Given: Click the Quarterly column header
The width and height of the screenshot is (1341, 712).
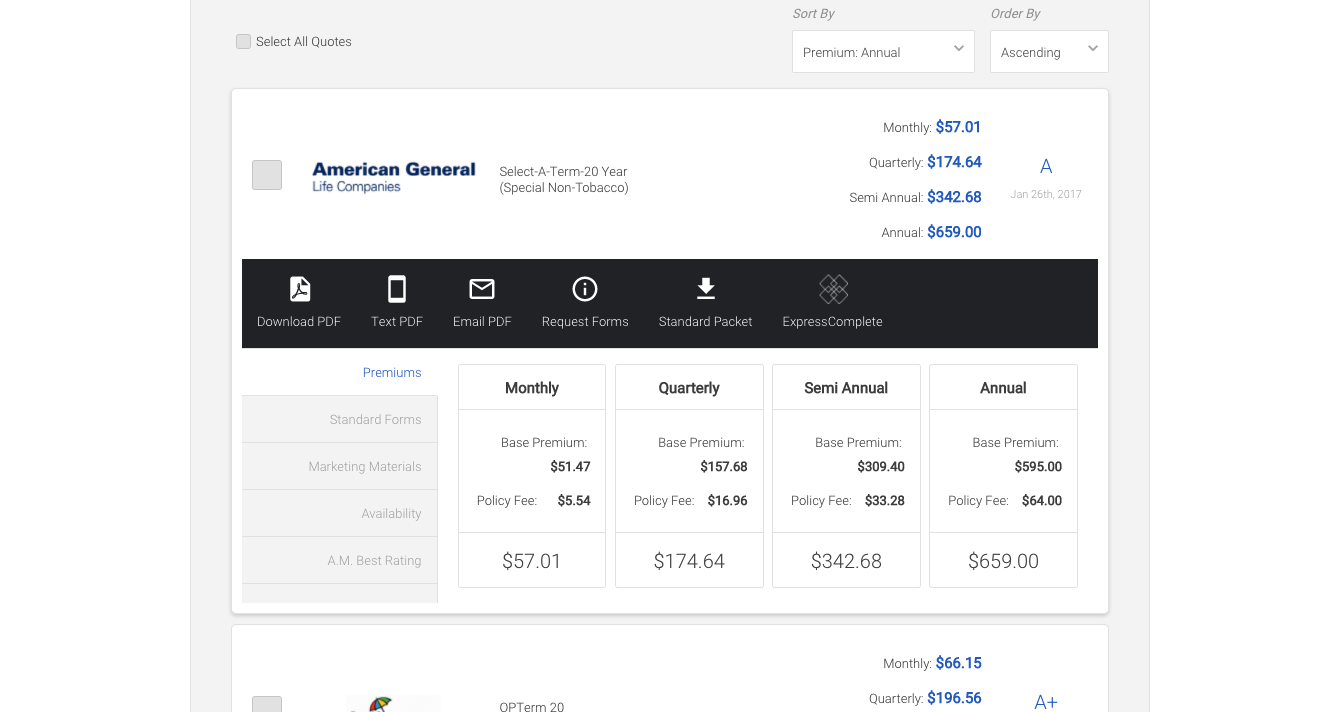Looking at the screenshot, I should click(689, 388).
